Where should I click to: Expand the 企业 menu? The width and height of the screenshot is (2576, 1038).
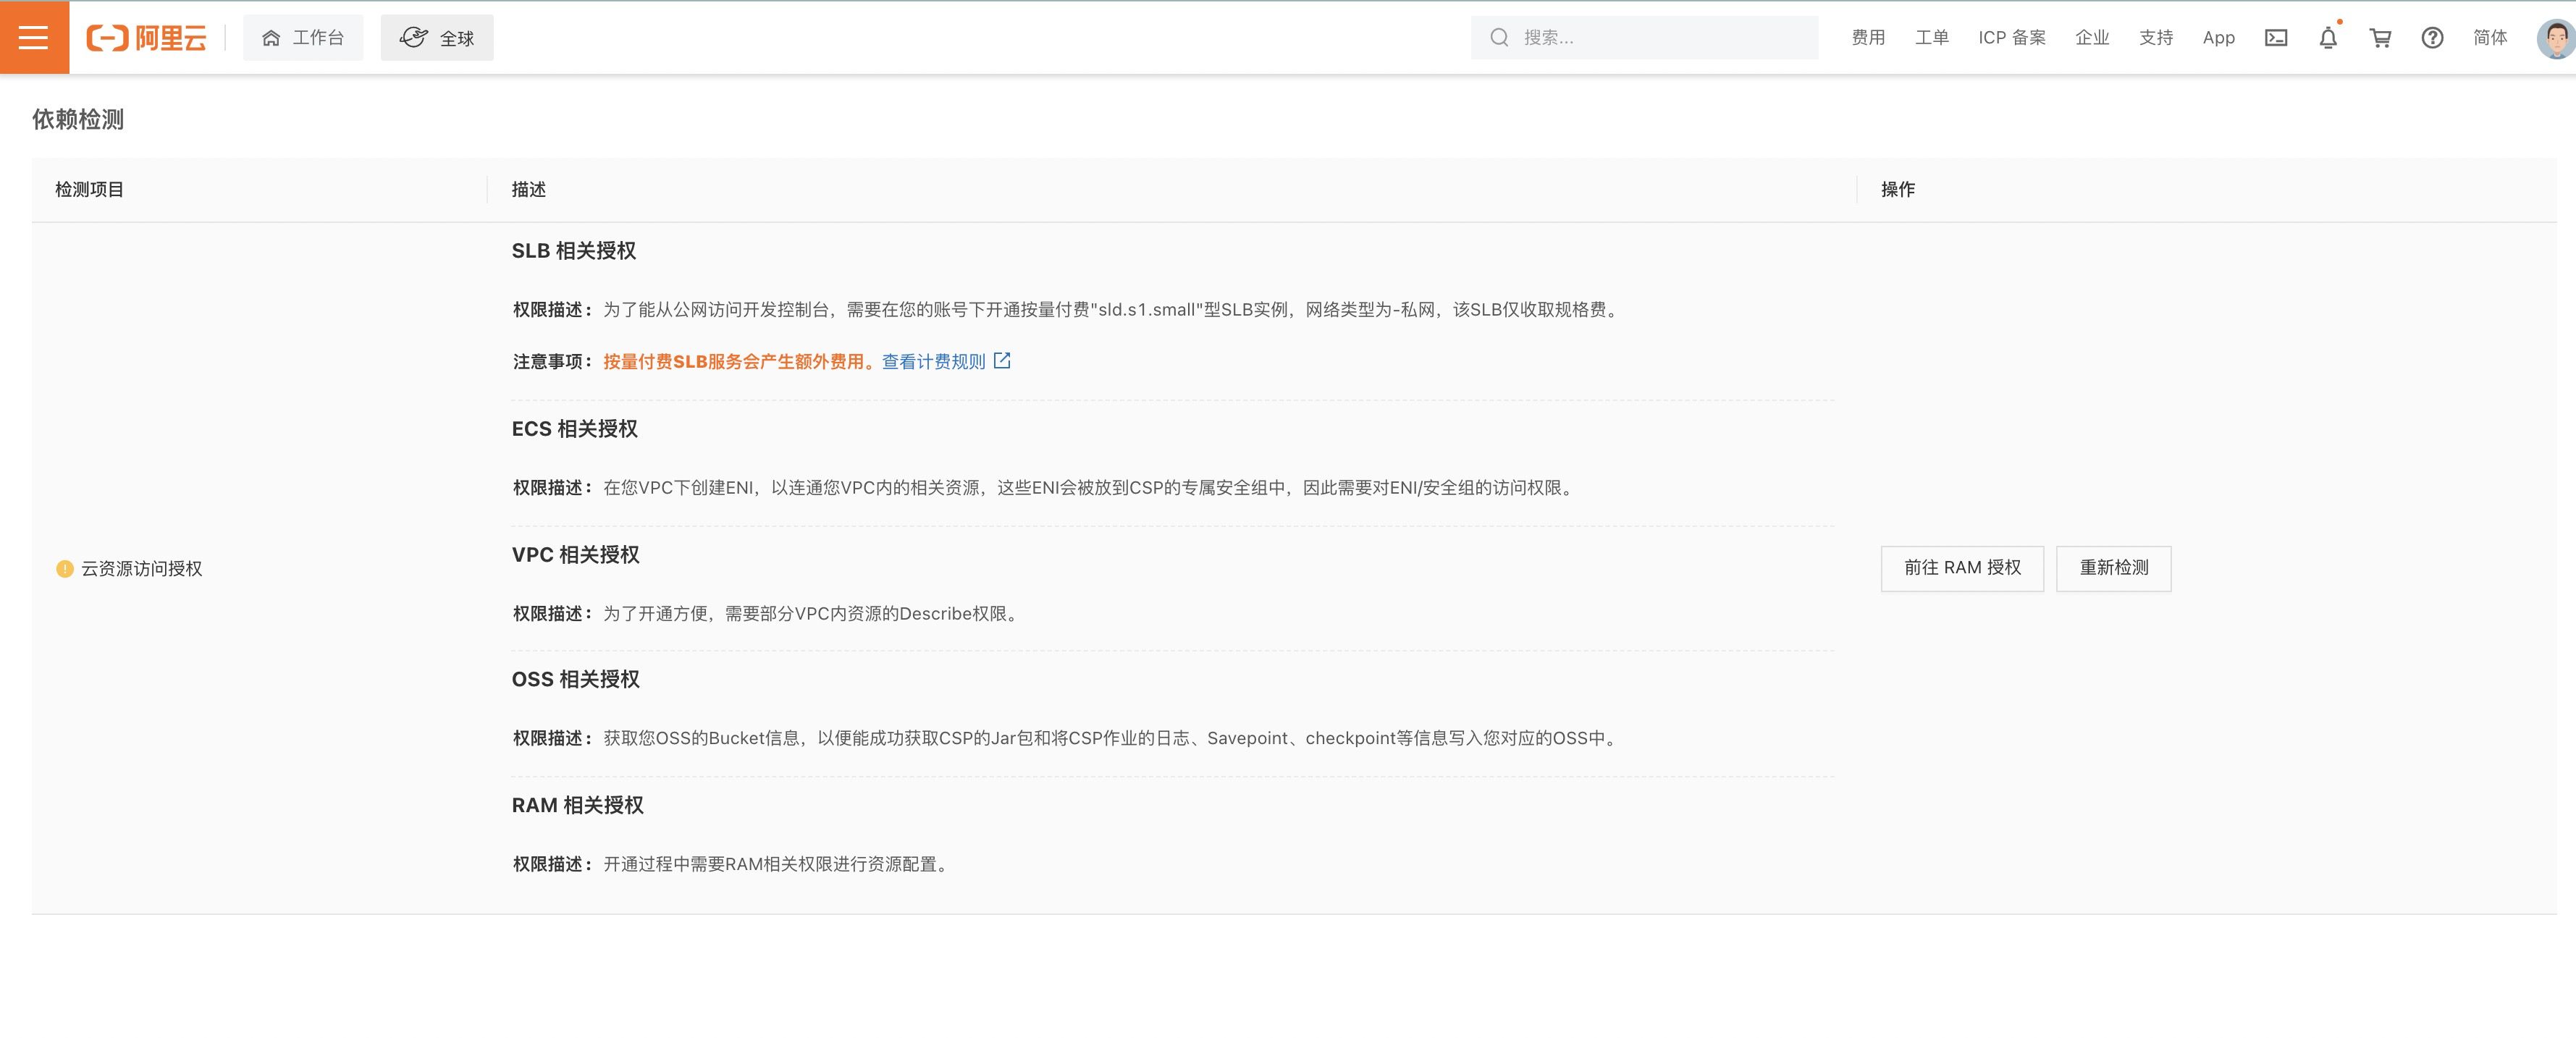[2092, 38]
